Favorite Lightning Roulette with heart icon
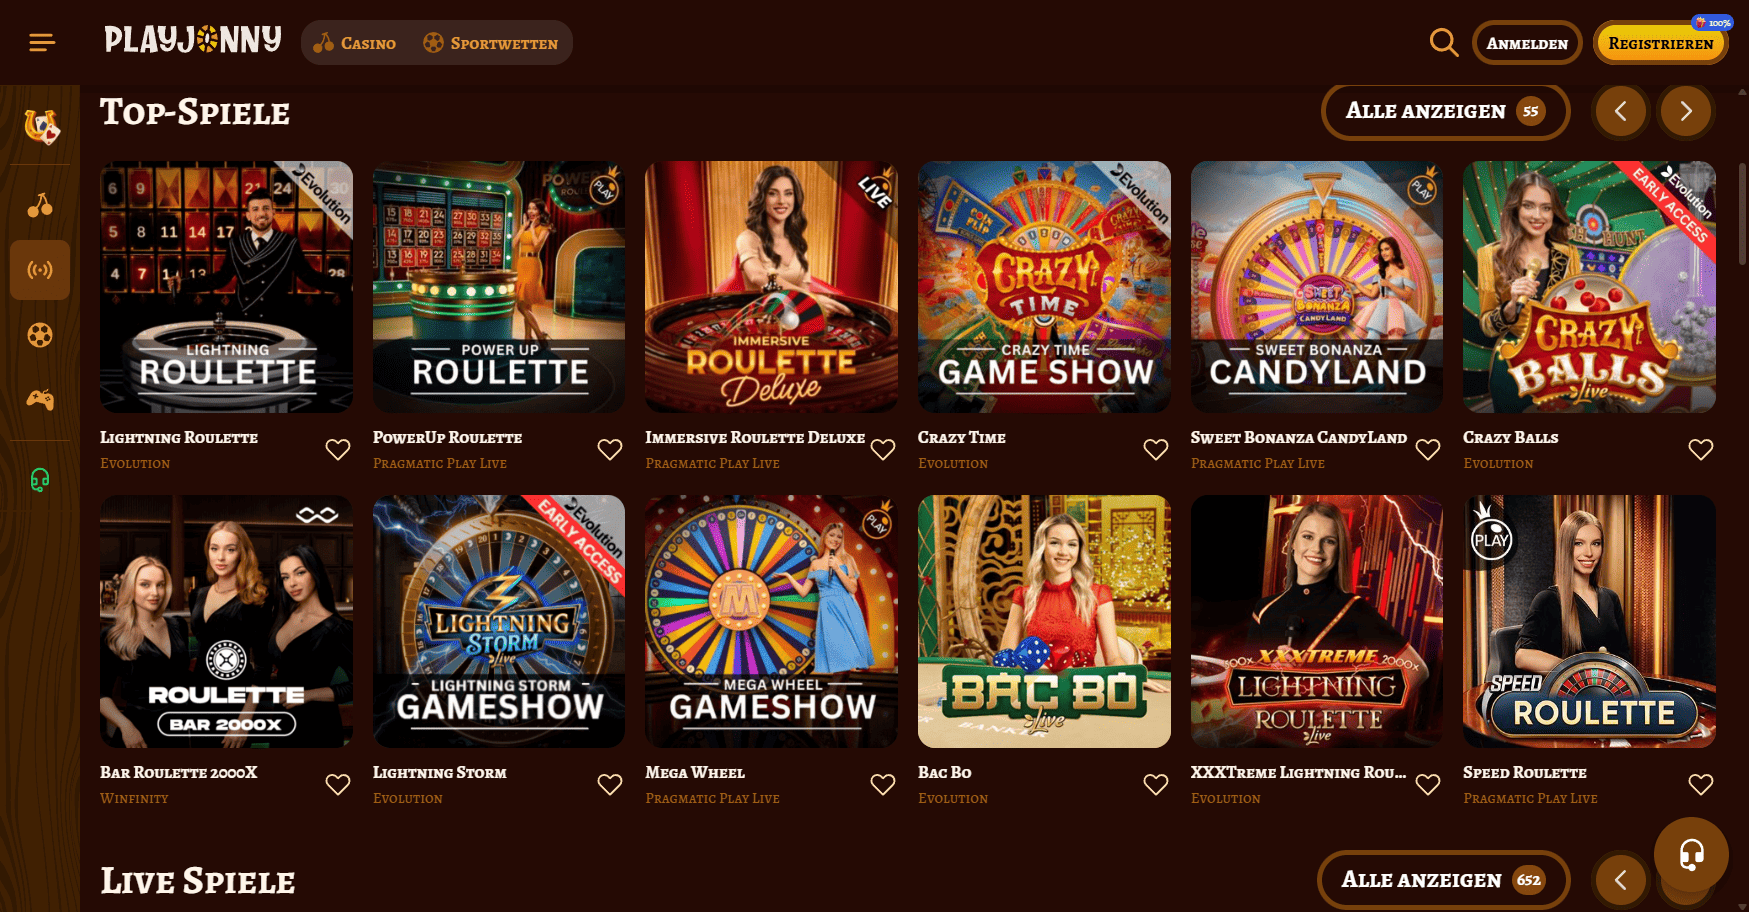 (x=338, y=450)
